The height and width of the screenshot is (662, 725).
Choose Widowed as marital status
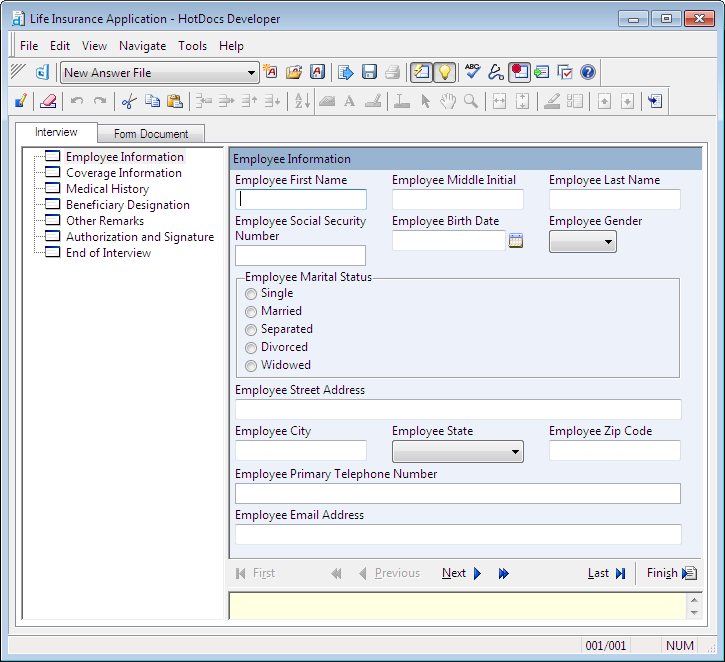tap(251, 366)
